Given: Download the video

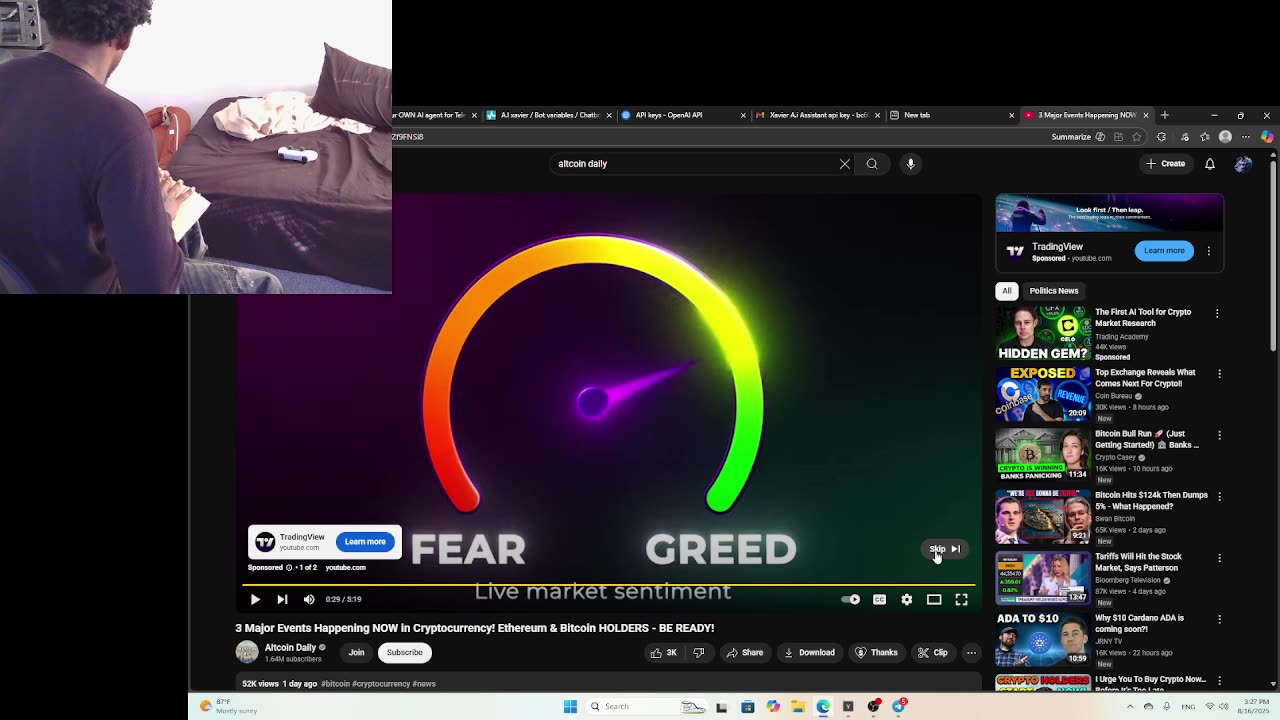Looking at the screenshot, I should (809, 653).
